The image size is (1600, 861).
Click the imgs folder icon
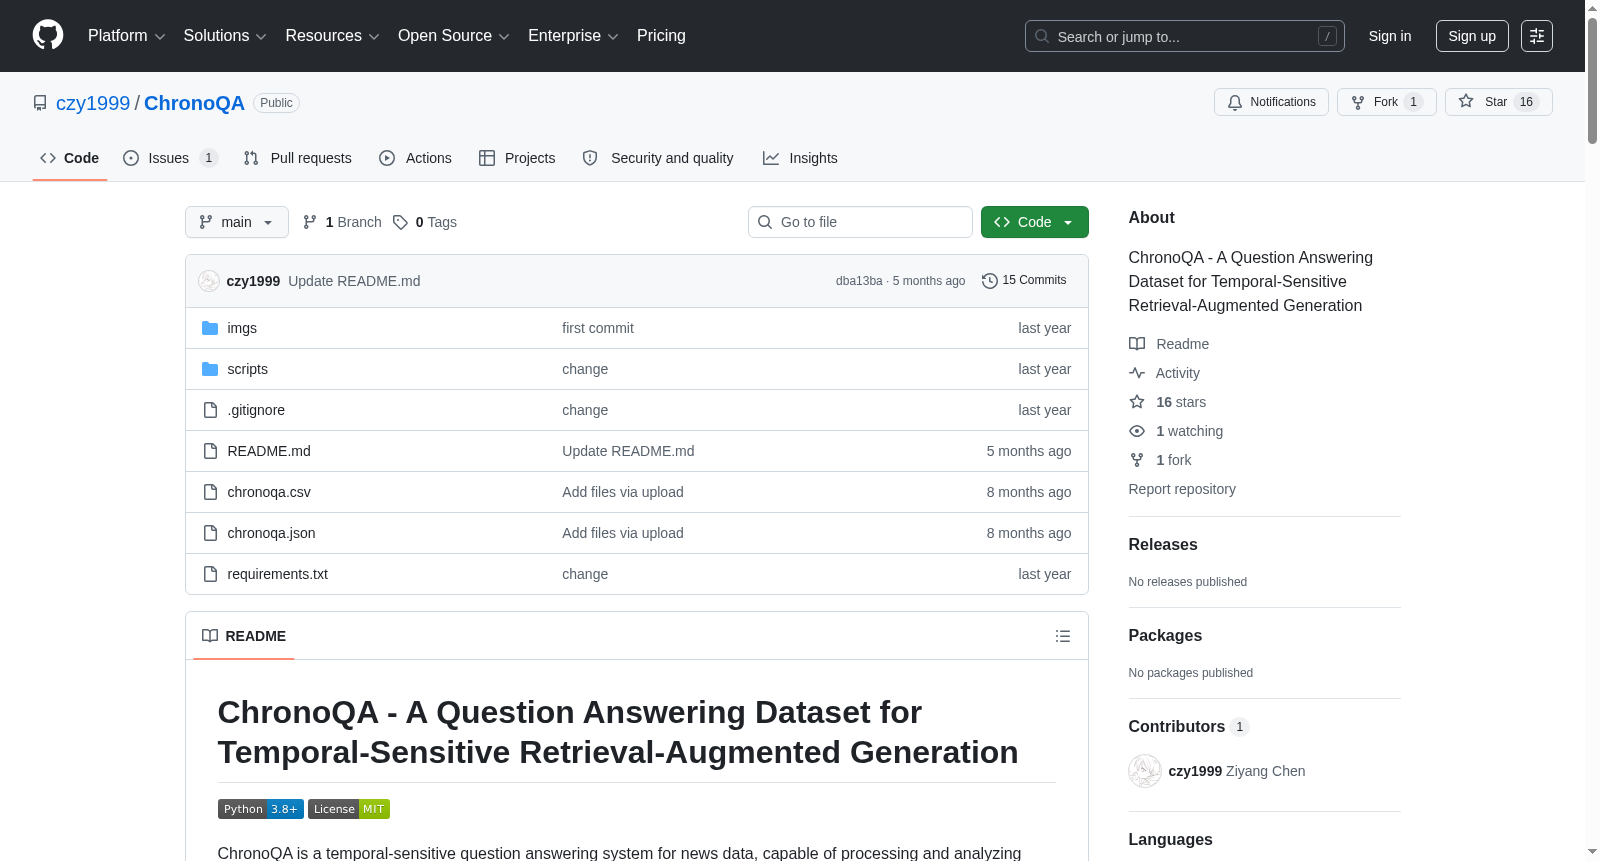(x=210, y=328)
